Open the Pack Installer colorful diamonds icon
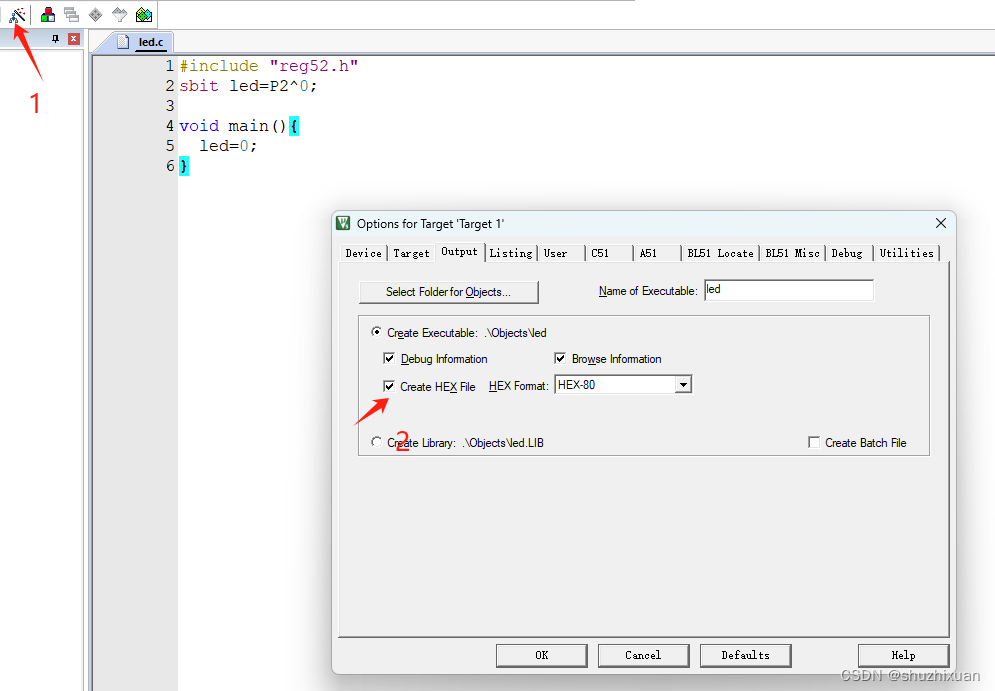 144,15
